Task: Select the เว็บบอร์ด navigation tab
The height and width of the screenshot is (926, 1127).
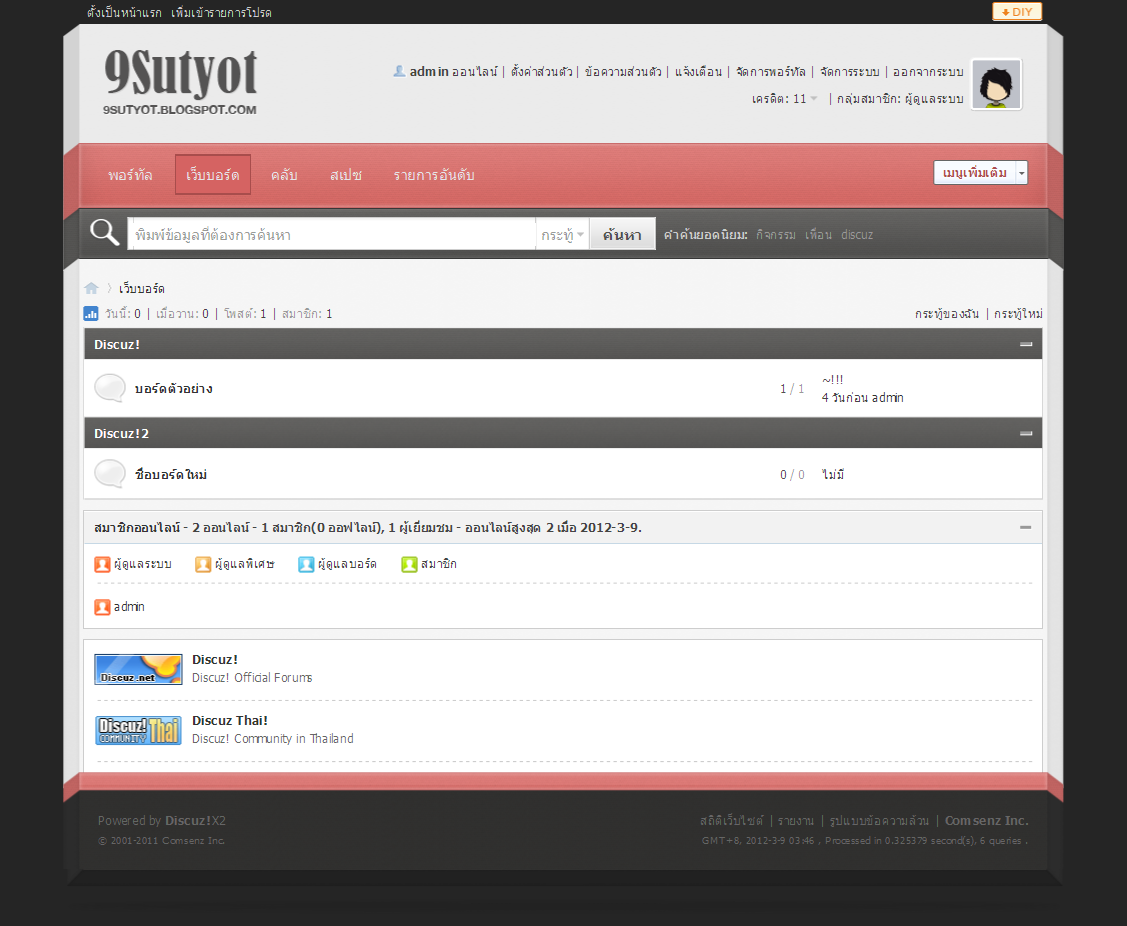Action: point(213,175)
